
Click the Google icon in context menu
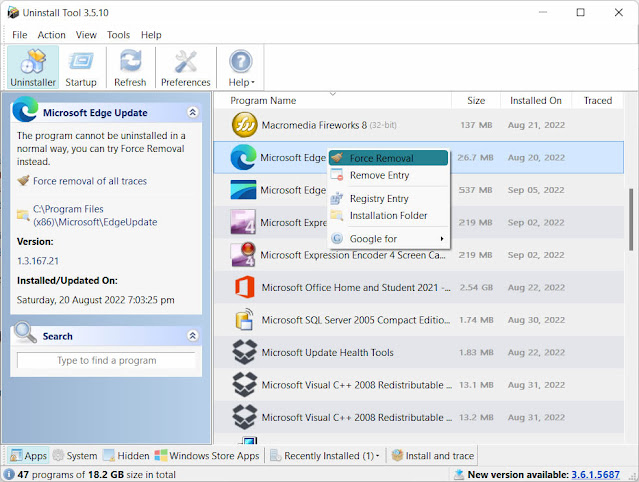337,238
